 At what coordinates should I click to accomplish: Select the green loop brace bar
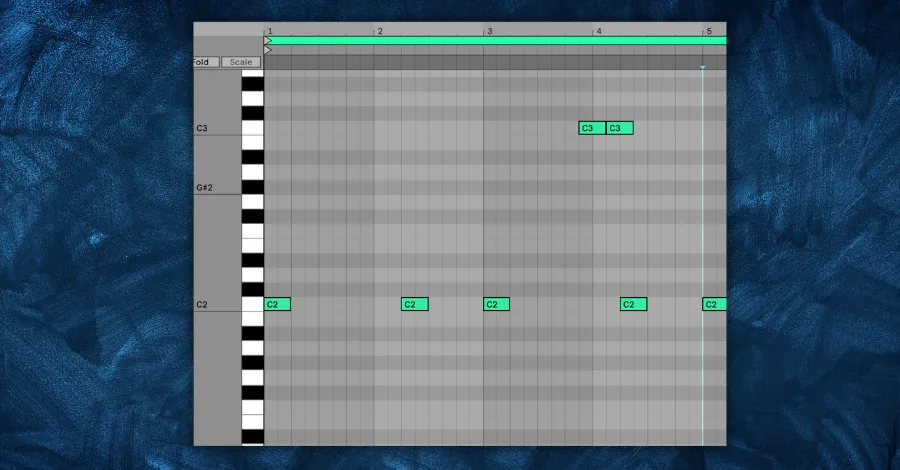click(498, 40)
